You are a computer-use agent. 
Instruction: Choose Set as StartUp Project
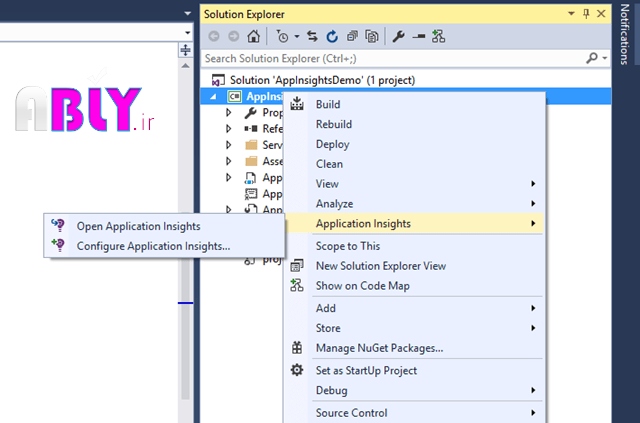415,370
